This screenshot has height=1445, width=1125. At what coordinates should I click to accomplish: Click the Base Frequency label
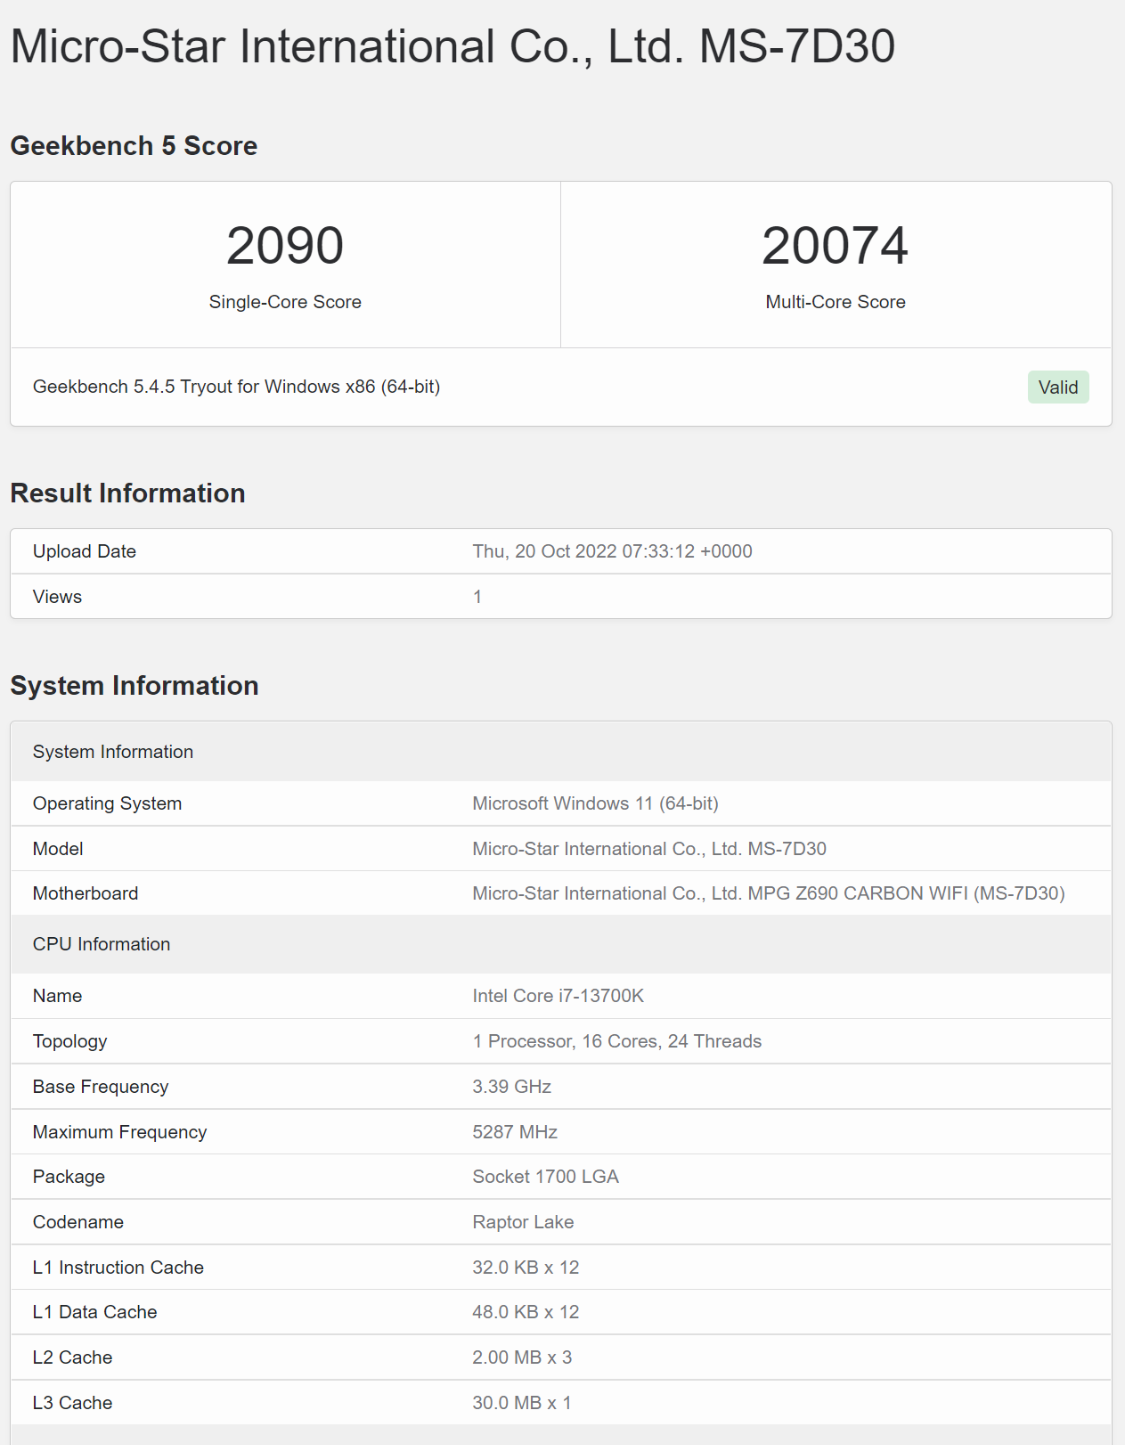coord(100,1087)
